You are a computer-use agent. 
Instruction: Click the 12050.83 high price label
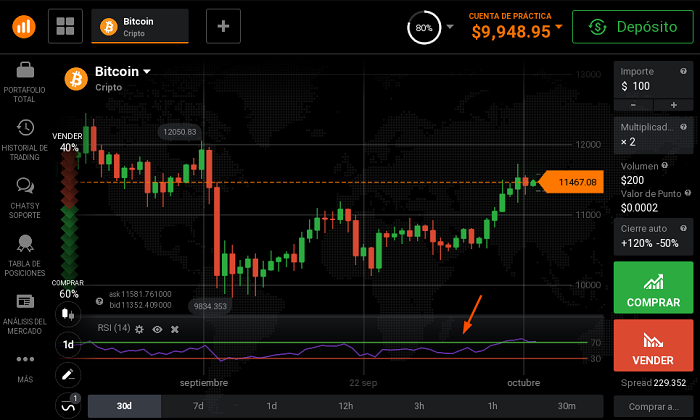179,132
